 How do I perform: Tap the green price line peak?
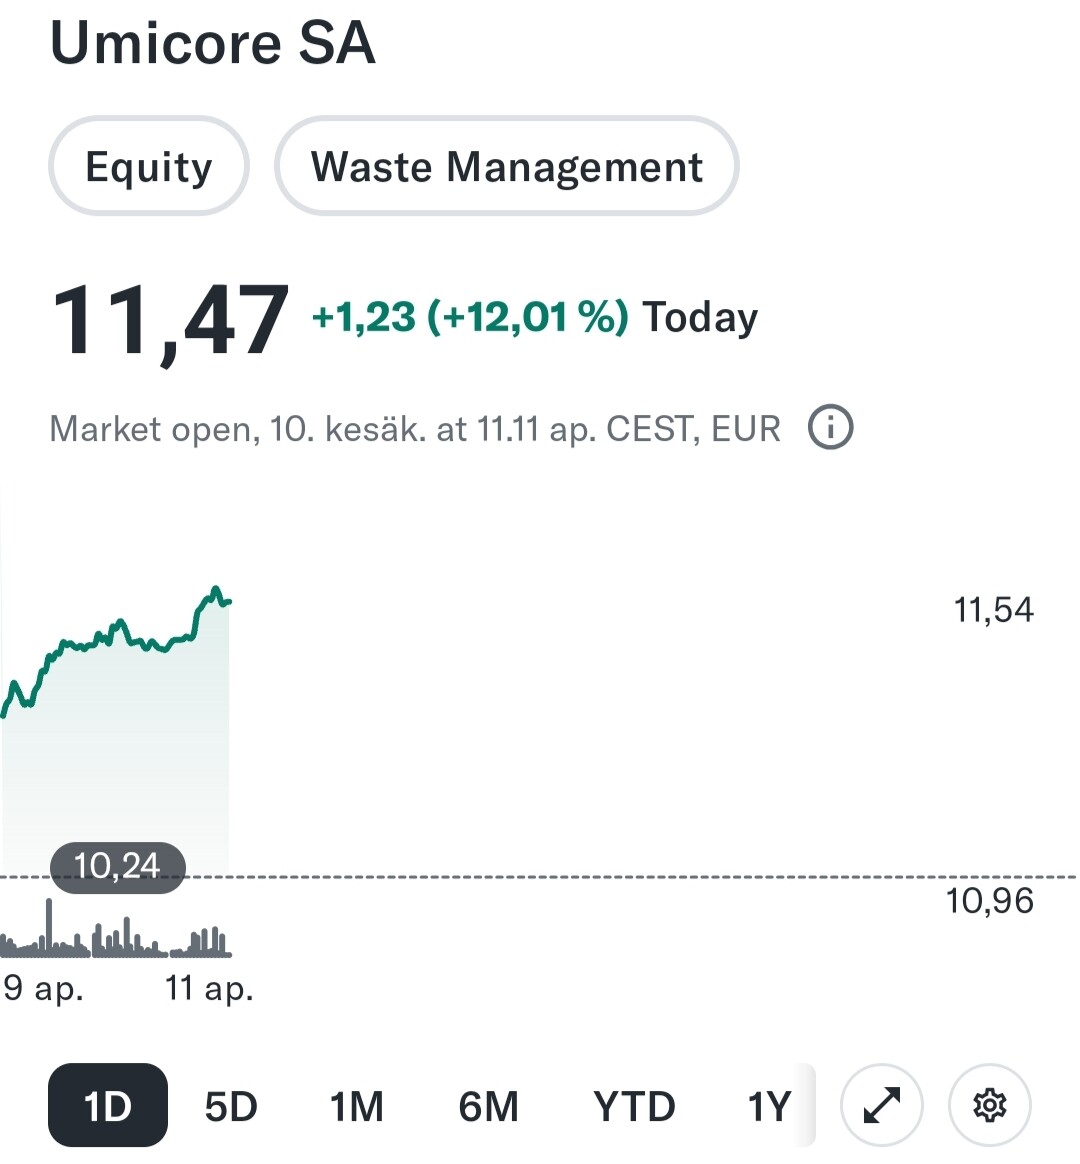pos(216,590)
